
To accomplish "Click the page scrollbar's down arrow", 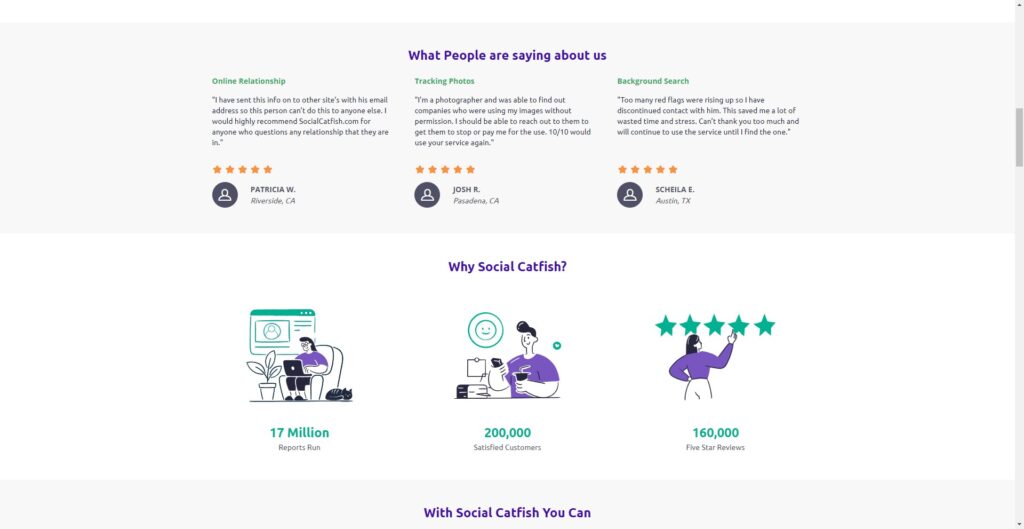I will [1019, 523].
